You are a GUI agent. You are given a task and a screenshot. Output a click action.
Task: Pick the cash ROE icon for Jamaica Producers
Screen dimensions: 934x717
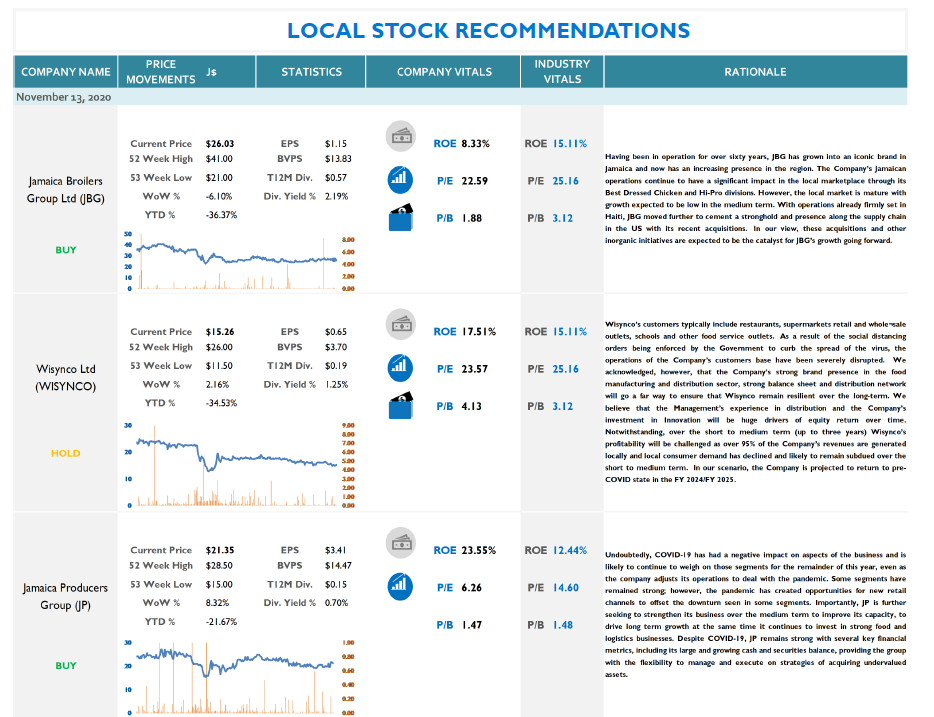pyautogui.click(x=401, y=543)
